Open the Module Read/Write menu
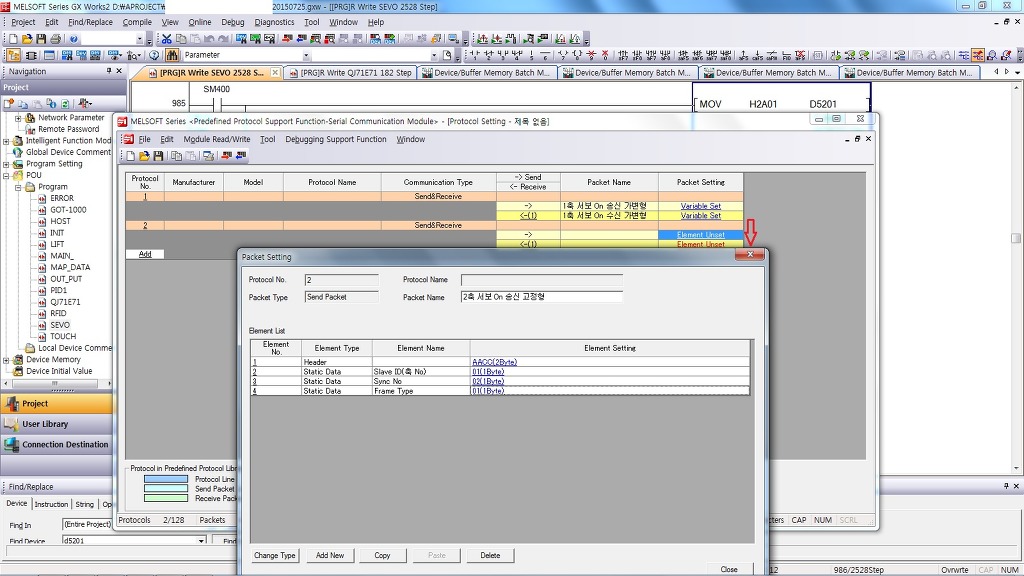 (x=216, y=140)
